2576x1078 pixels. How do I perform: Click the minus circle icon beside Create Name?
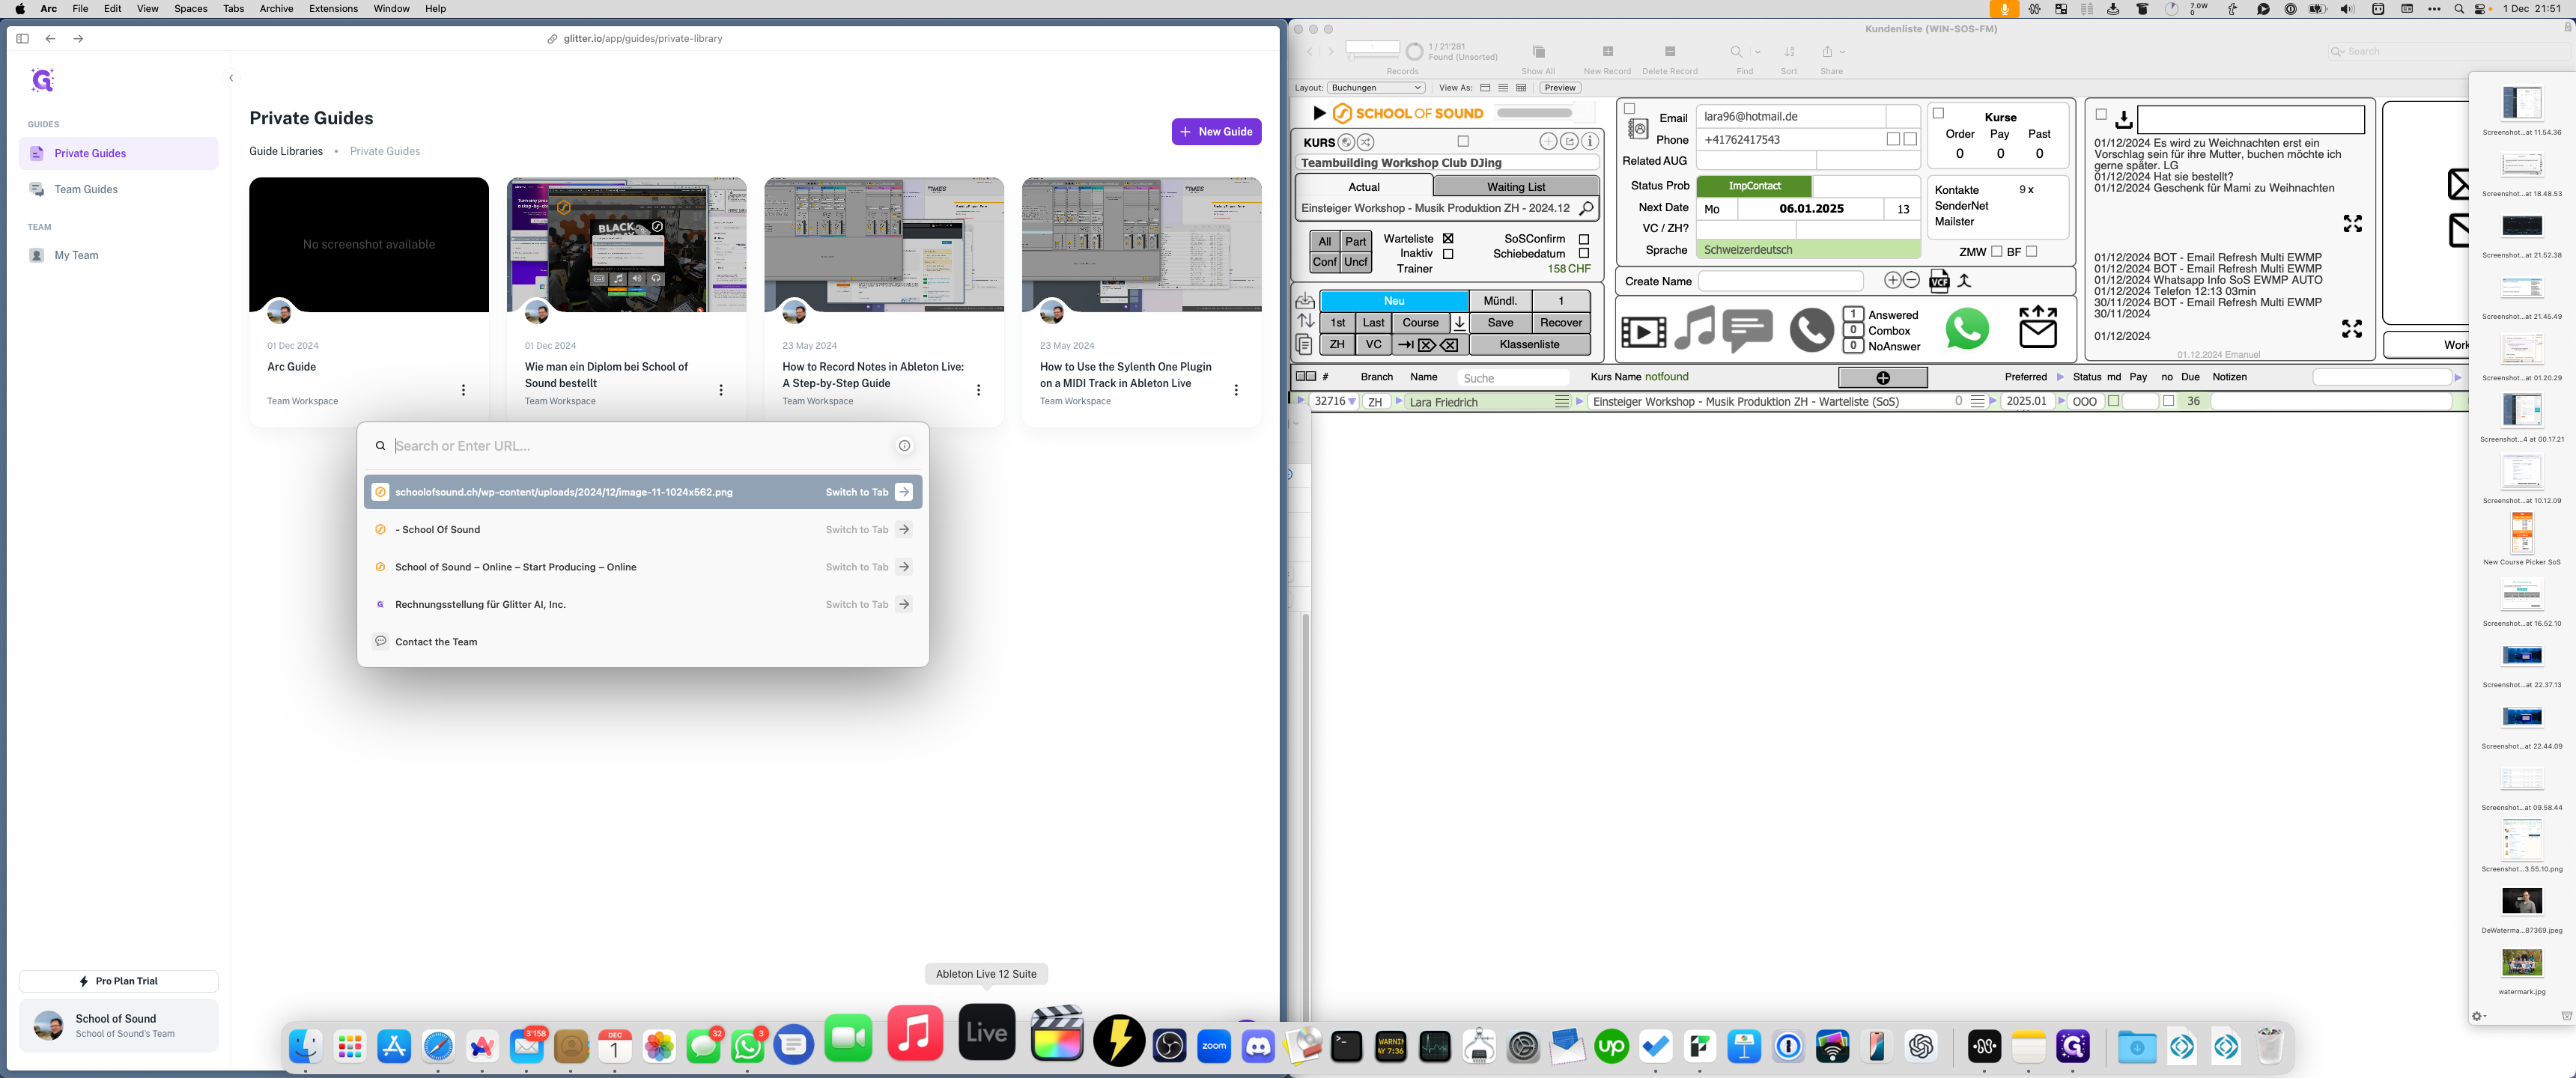point(1911,280)
